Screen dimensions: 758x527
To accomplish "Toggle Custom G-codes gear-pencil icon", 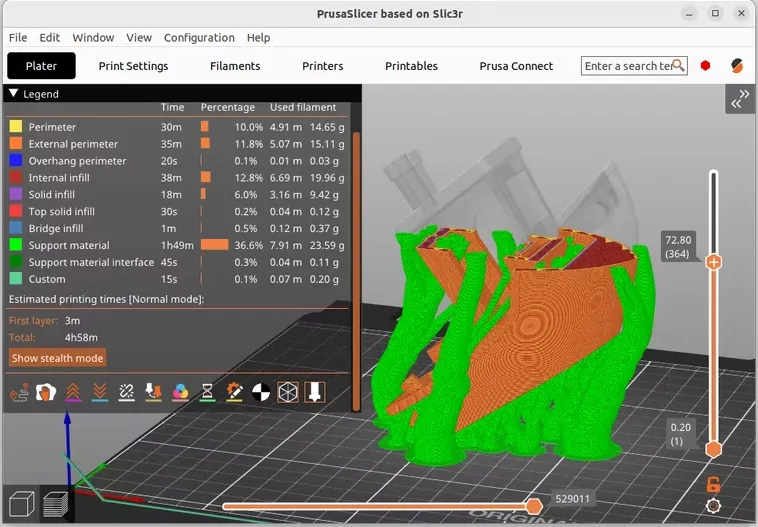I will tap(234, 392).
